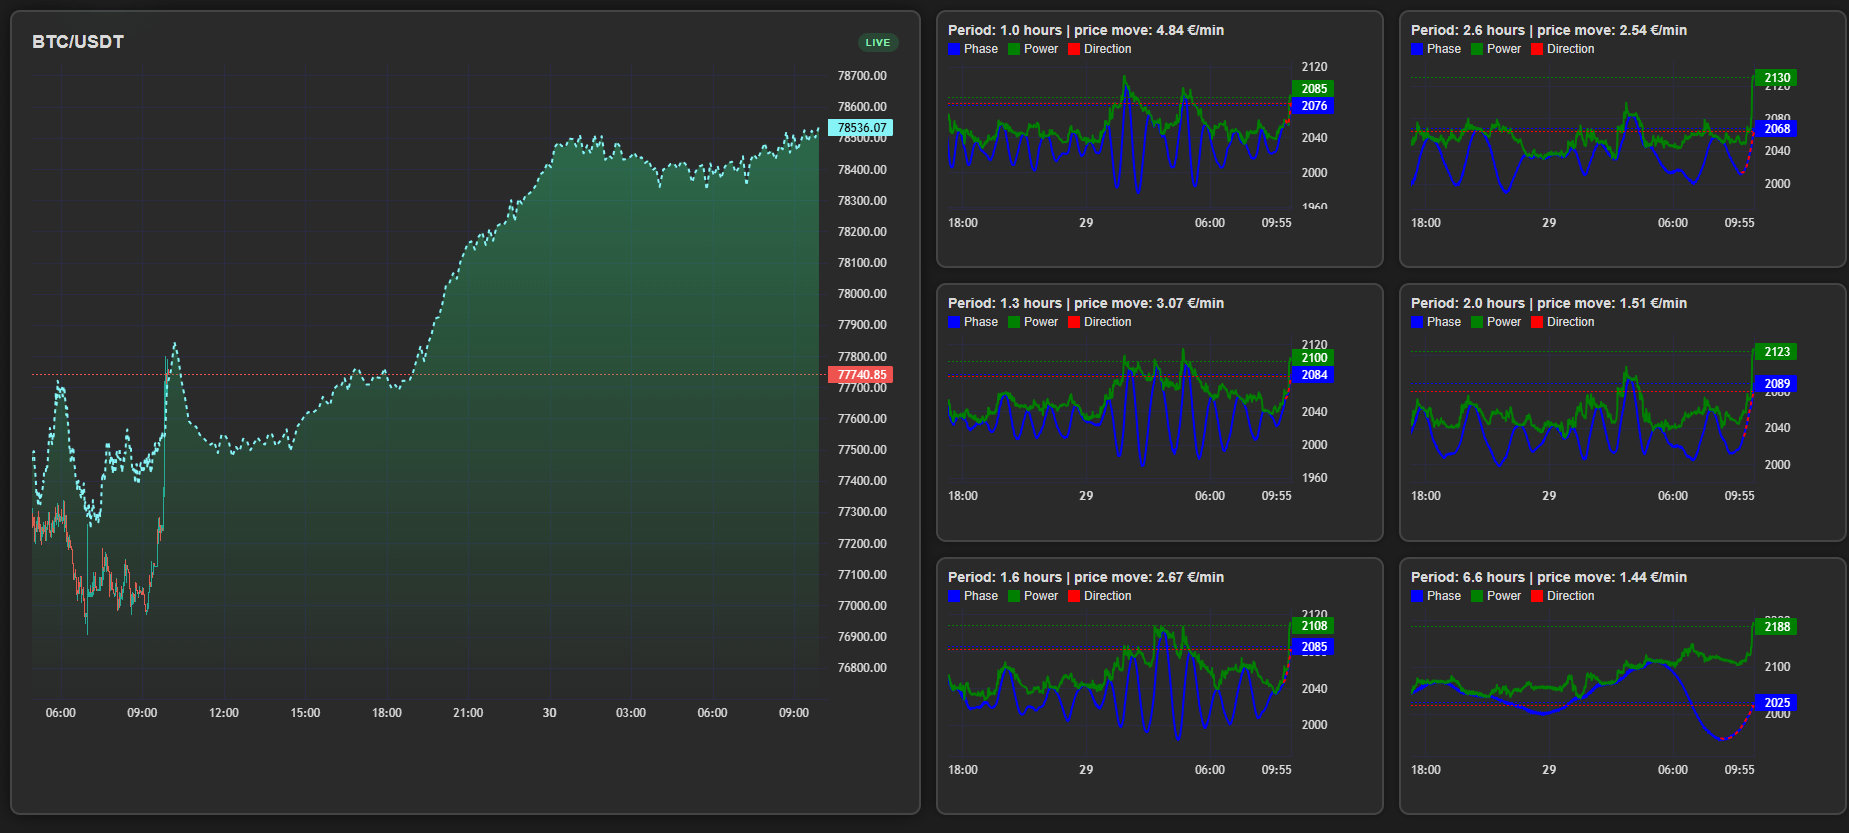The height and width of the screenshot is (833, 1849).
Task: Click the green 2188 power value tag
Action: [1776, 627]
